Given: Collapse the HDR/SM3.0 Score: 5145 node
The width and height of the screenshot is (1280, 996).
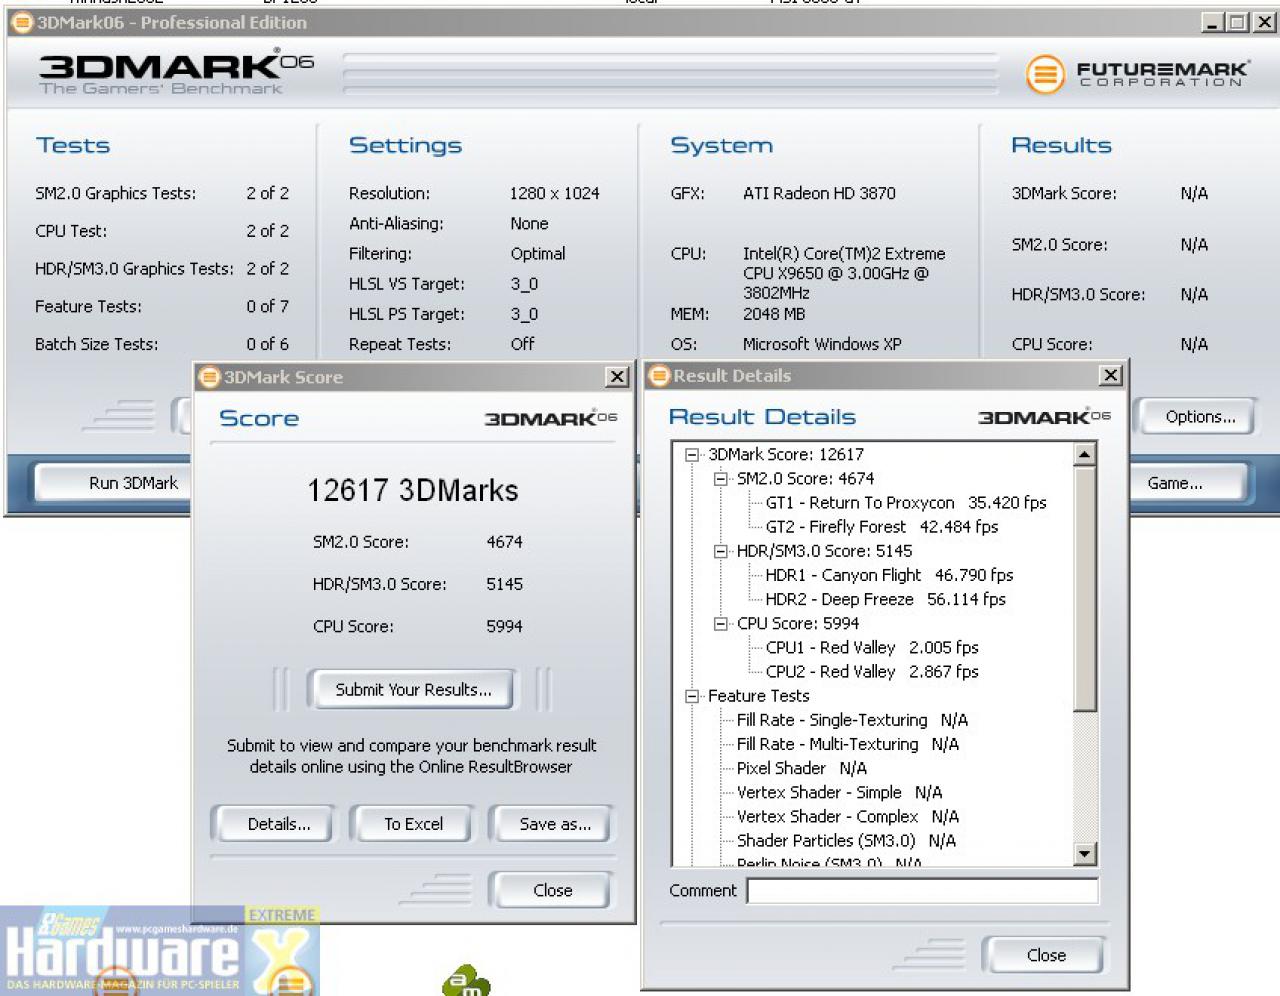Looking at the screenshot, I should point(720,551).
